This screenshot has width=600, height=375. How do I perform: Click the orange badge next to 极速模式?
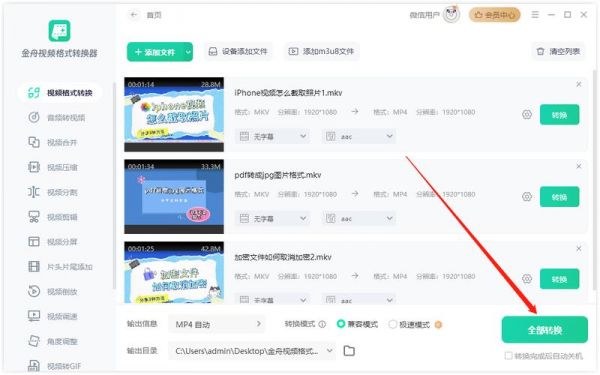click(438, 324)
